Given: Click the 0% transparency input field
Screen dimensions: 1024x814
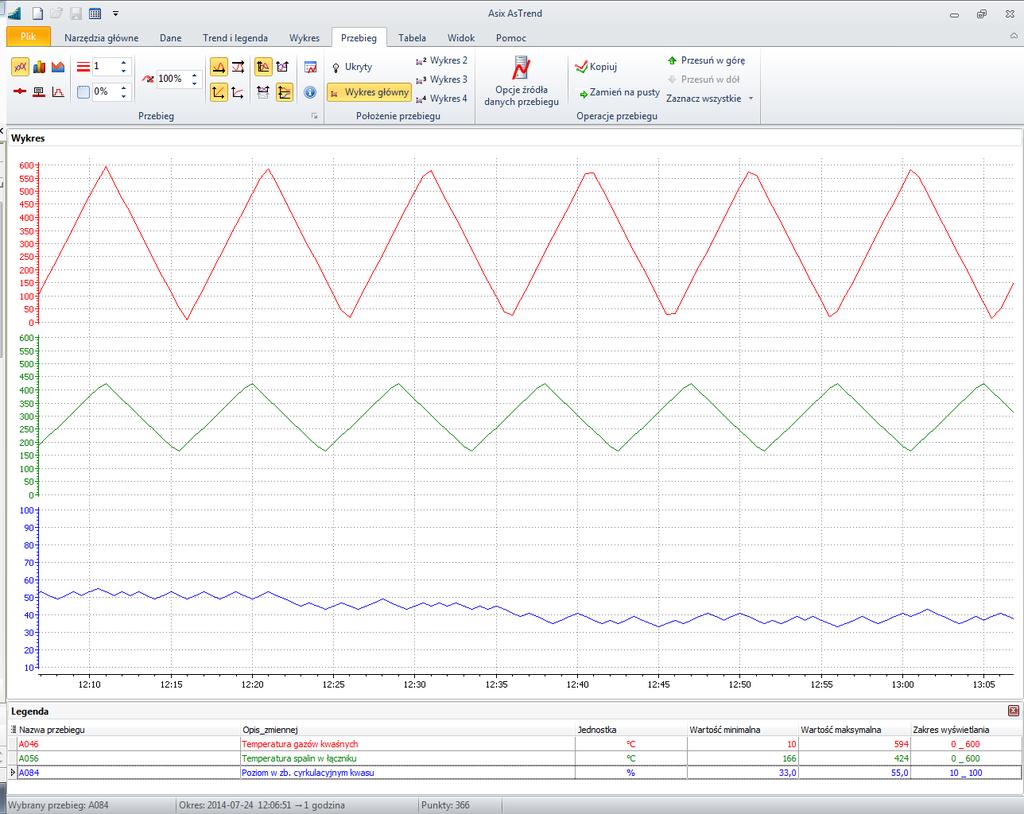Looking at the screenshot, I should point(104,92).
